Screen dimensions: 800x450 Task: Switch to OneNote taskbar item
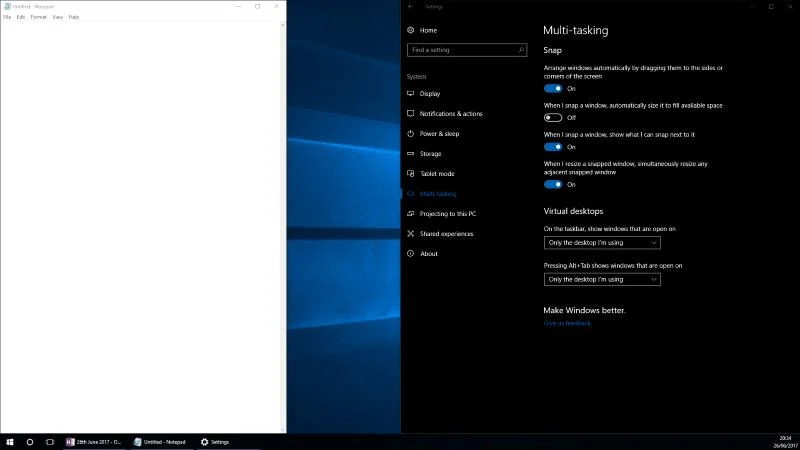pyautogui.click(x=94, y=442)
